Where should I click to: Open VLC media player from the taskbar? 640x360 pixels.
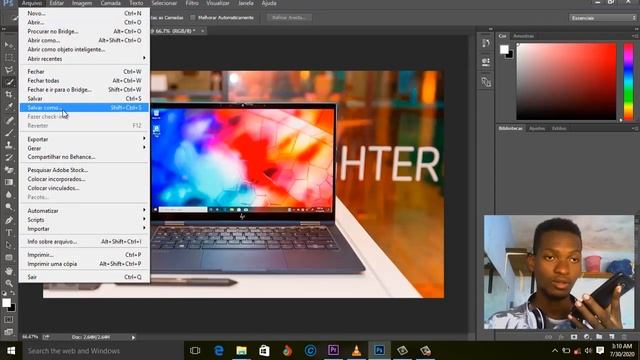point(356,351)
